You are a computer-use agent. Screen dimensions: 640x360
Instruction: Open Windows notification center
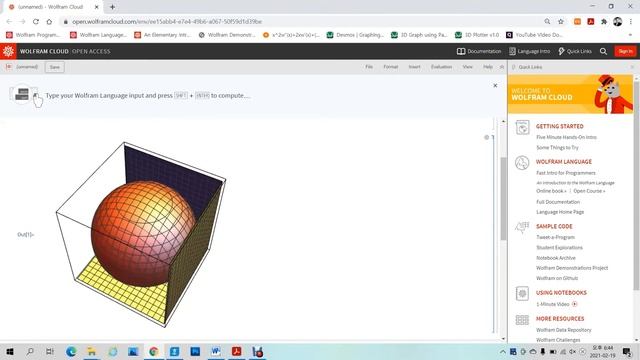(627, 351)
